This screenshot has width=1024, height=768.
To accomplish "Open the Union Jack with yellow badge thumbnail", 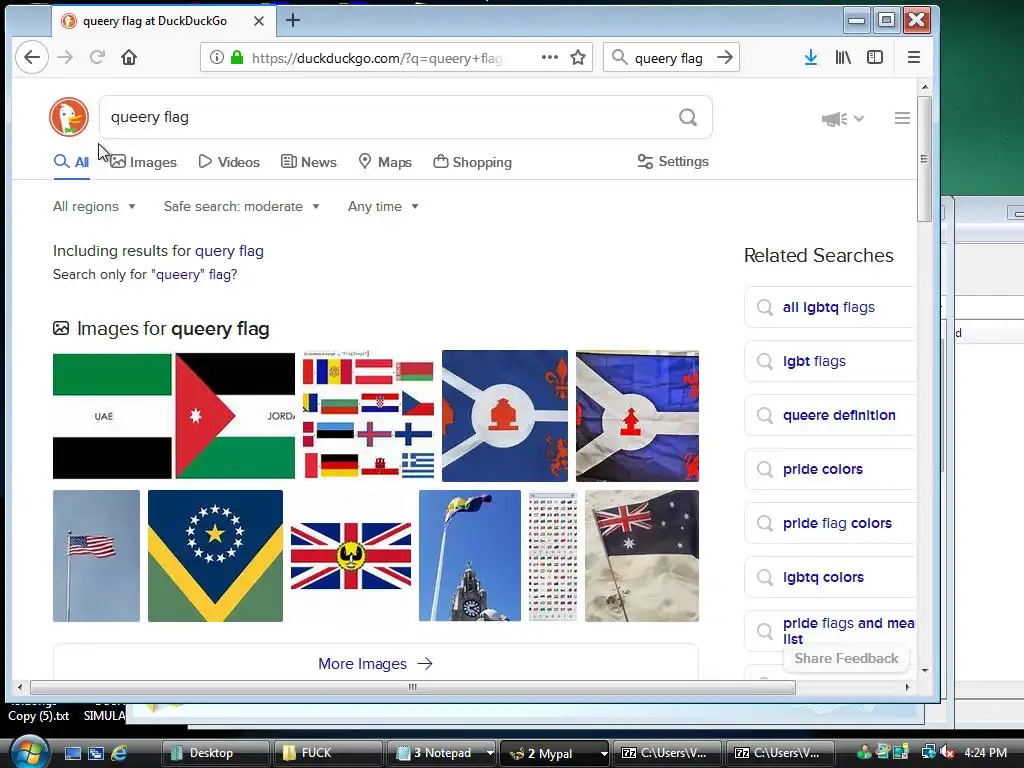I will pyautogui.click(x=351, y=556).
